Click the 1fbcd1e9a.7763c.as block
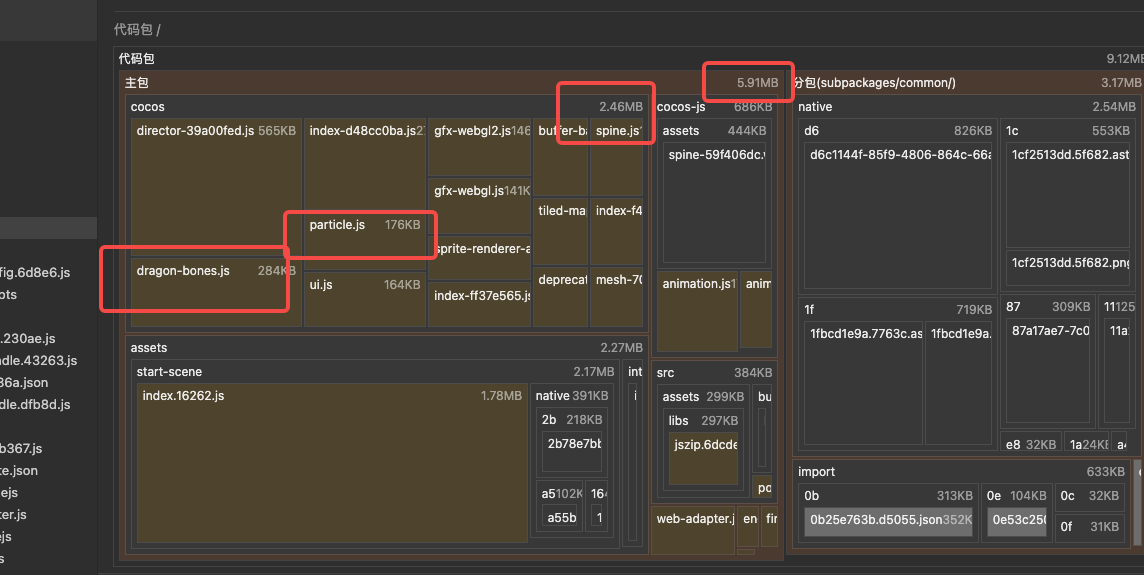Viewport: 1144px width, 575px height. click(x=864, y=382)
